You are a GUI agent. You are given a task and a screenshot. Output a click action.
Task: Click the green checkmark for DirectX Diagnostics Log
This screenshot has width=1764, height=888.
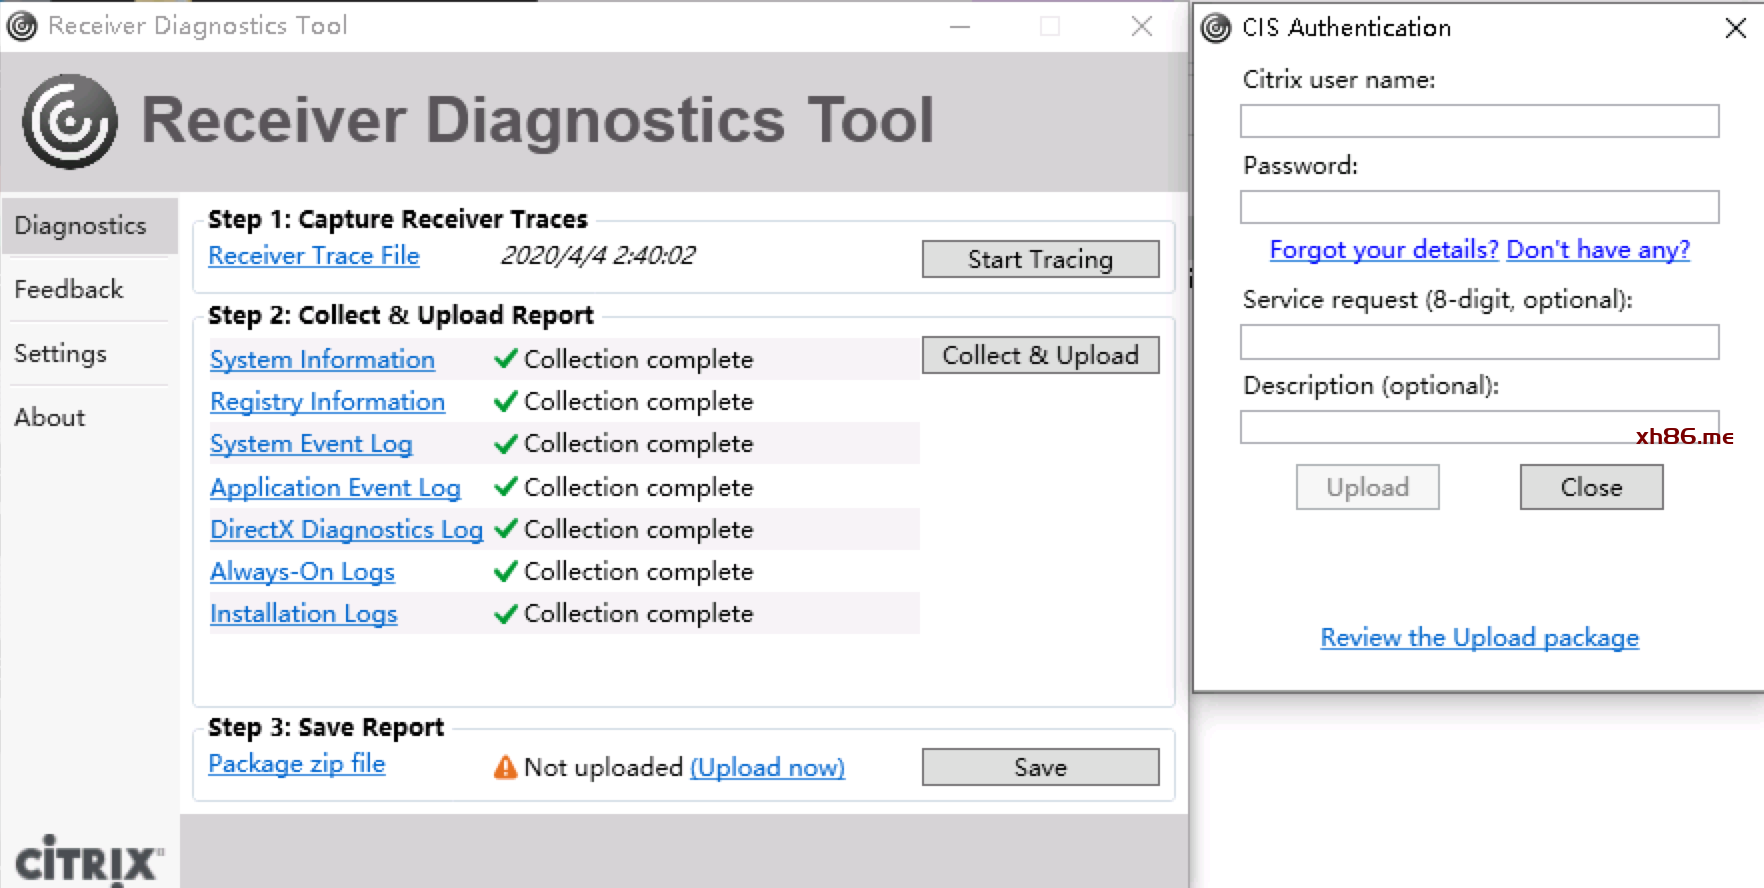pos(506,529)
